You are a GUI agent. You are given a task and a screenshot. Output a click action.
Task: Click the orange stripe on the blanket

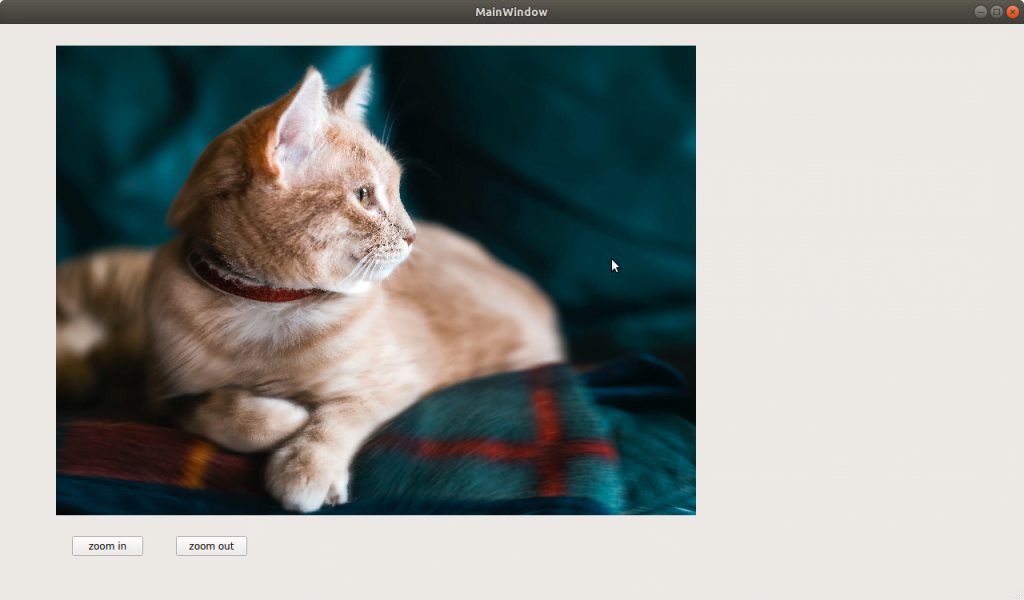[x=197, y=462]
